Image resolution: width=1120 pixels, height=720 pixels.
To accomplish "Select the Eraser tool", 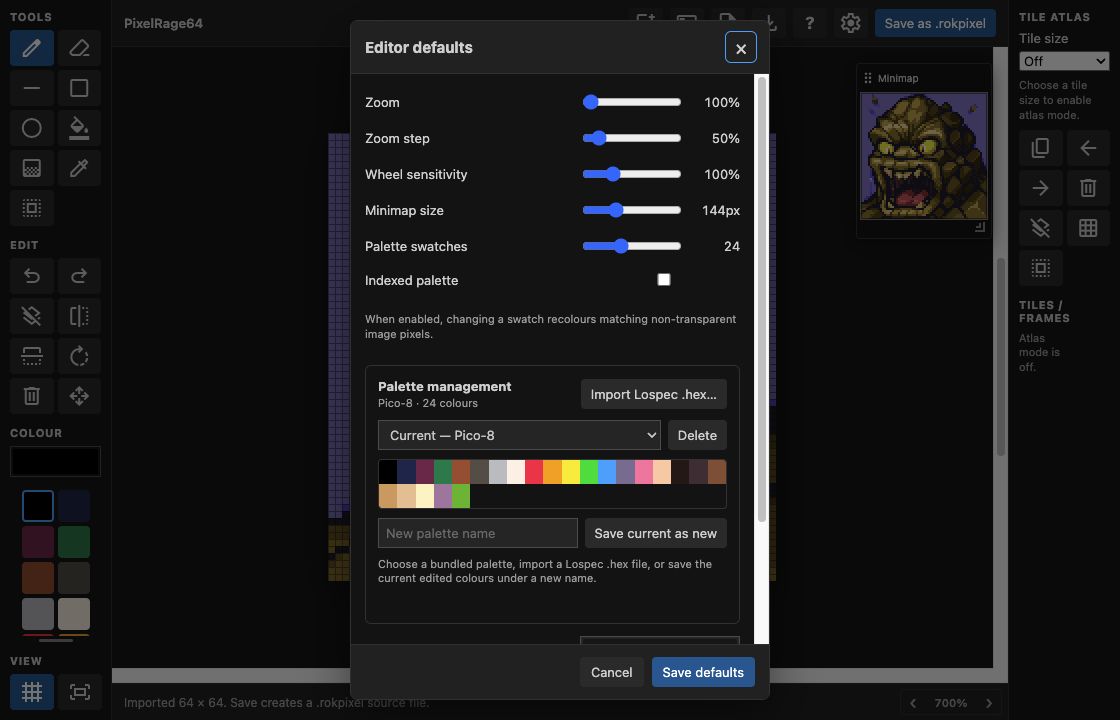I will 79,48.
